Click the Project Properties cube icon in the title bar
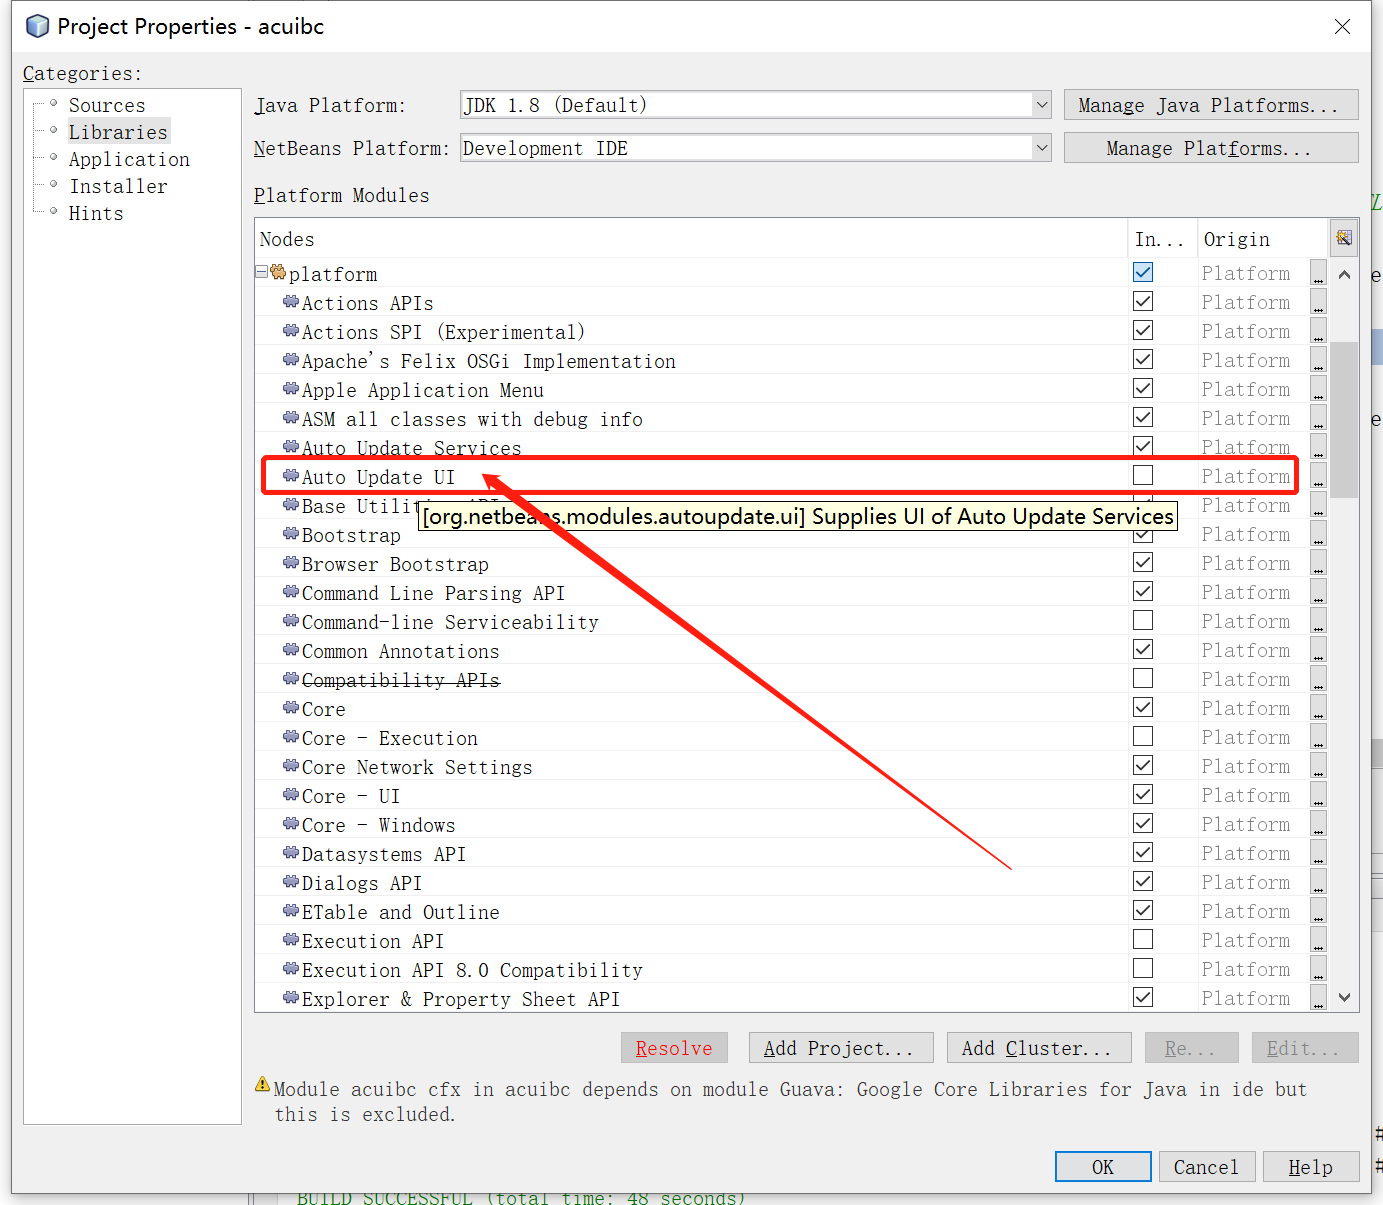Viewport: 1383px width, 1205px height. pyautogui.click(x=37, y=26)
